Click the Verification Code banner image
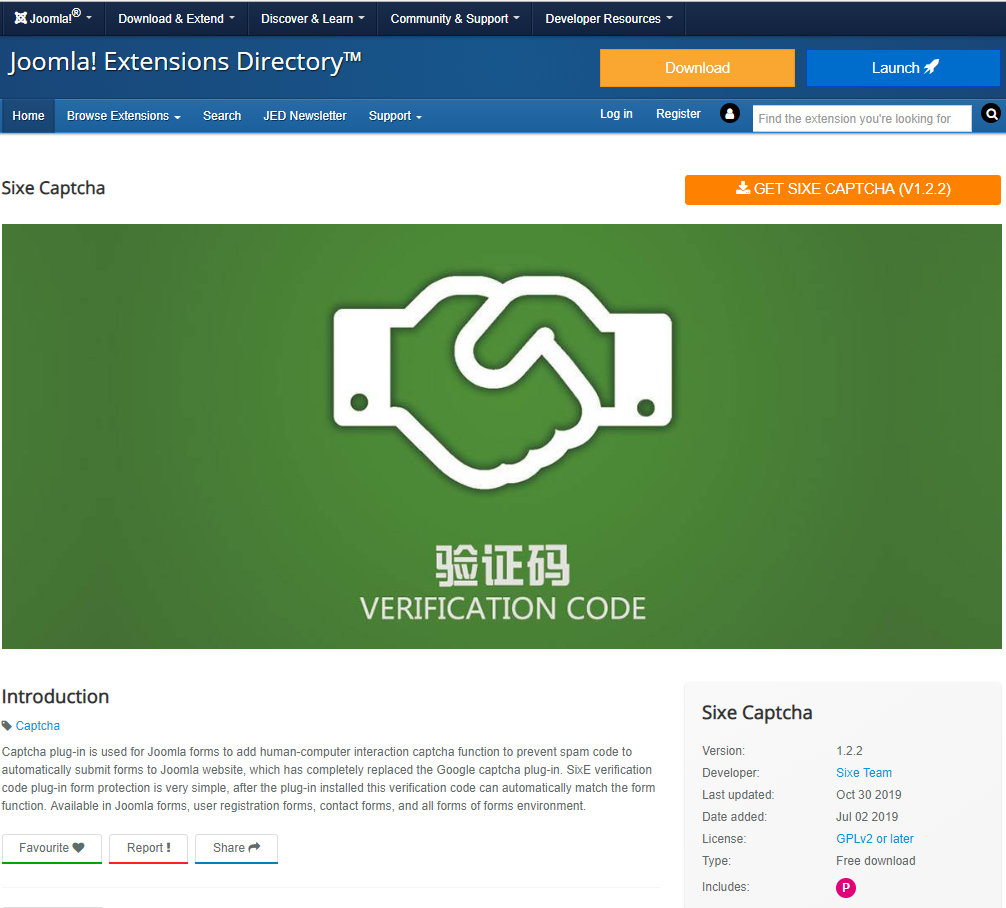The height and width of the screenshot is (908, 1006). point(502,436)
